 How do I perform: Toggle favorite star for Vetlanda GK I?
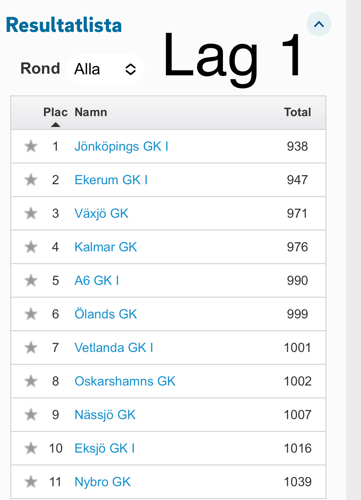(31, 348)
